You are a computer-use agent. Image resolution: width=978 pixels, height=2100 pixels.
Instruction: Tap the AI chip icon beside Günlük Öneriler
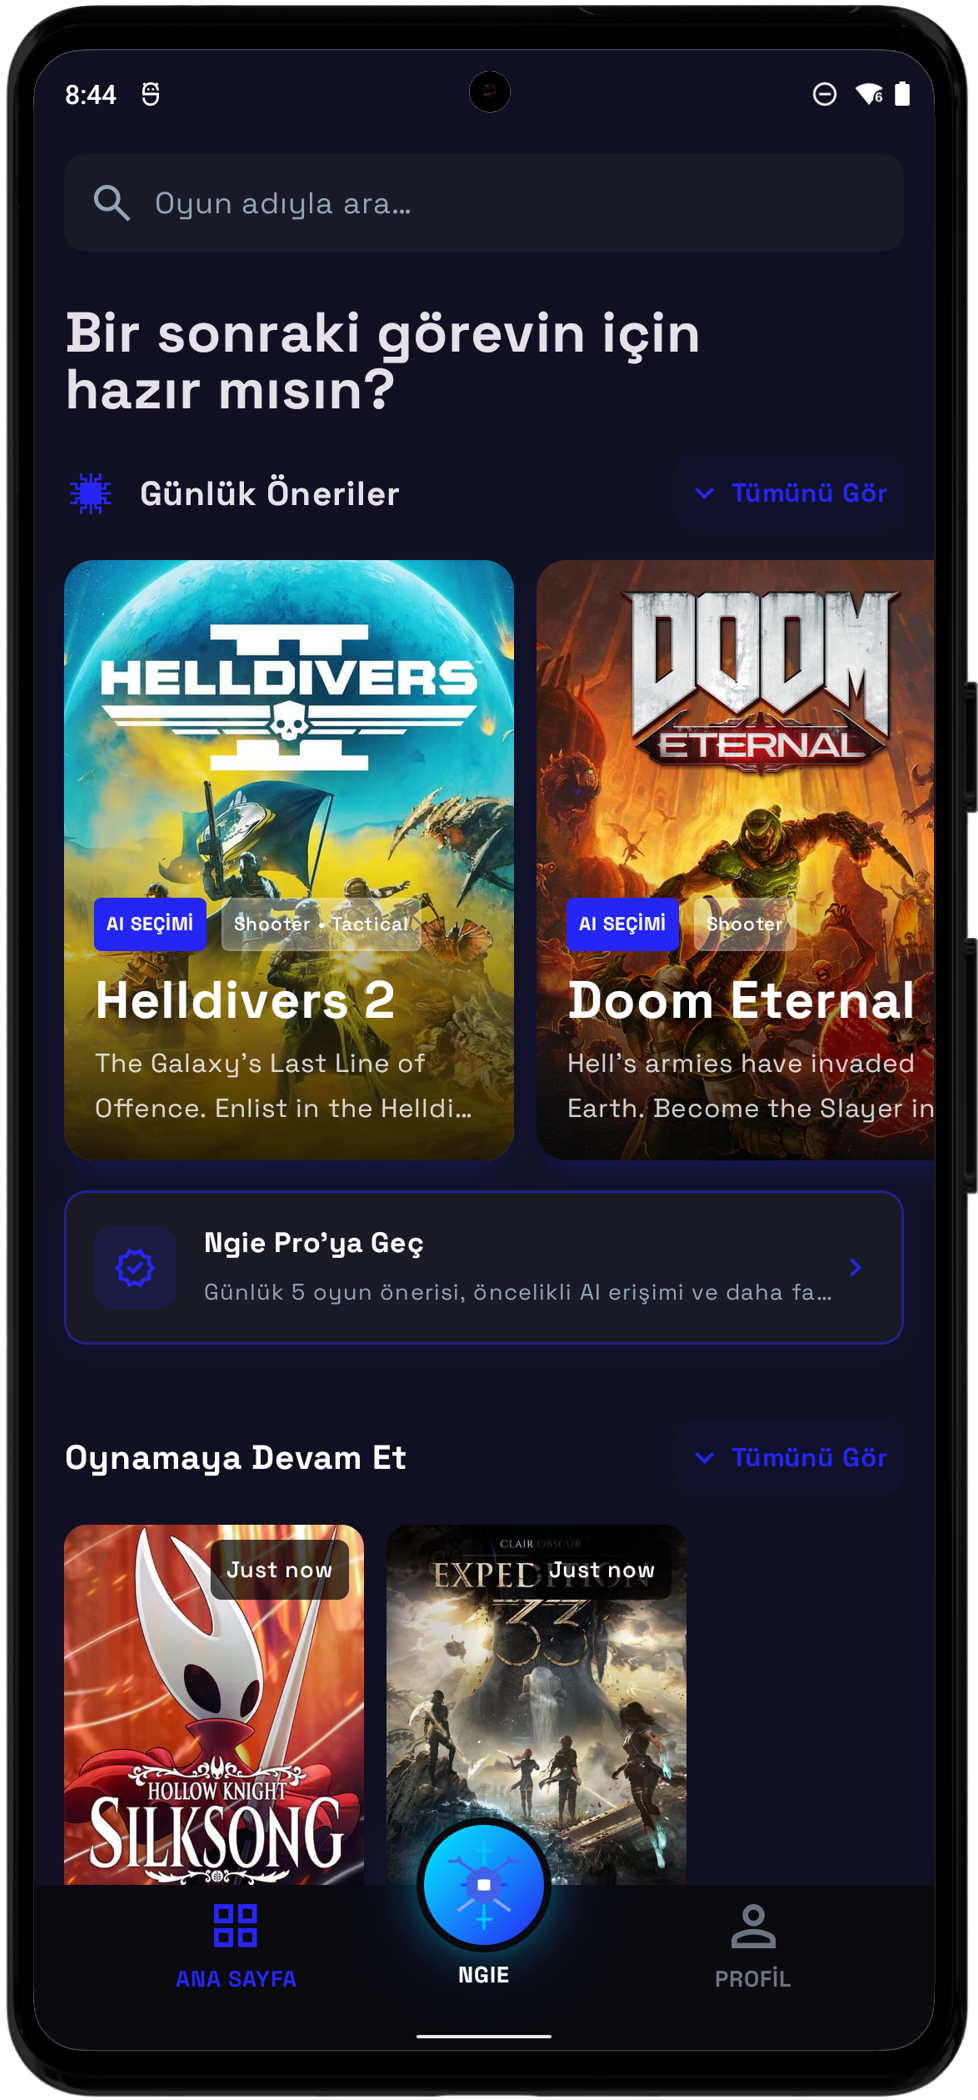tap(91, 493)
